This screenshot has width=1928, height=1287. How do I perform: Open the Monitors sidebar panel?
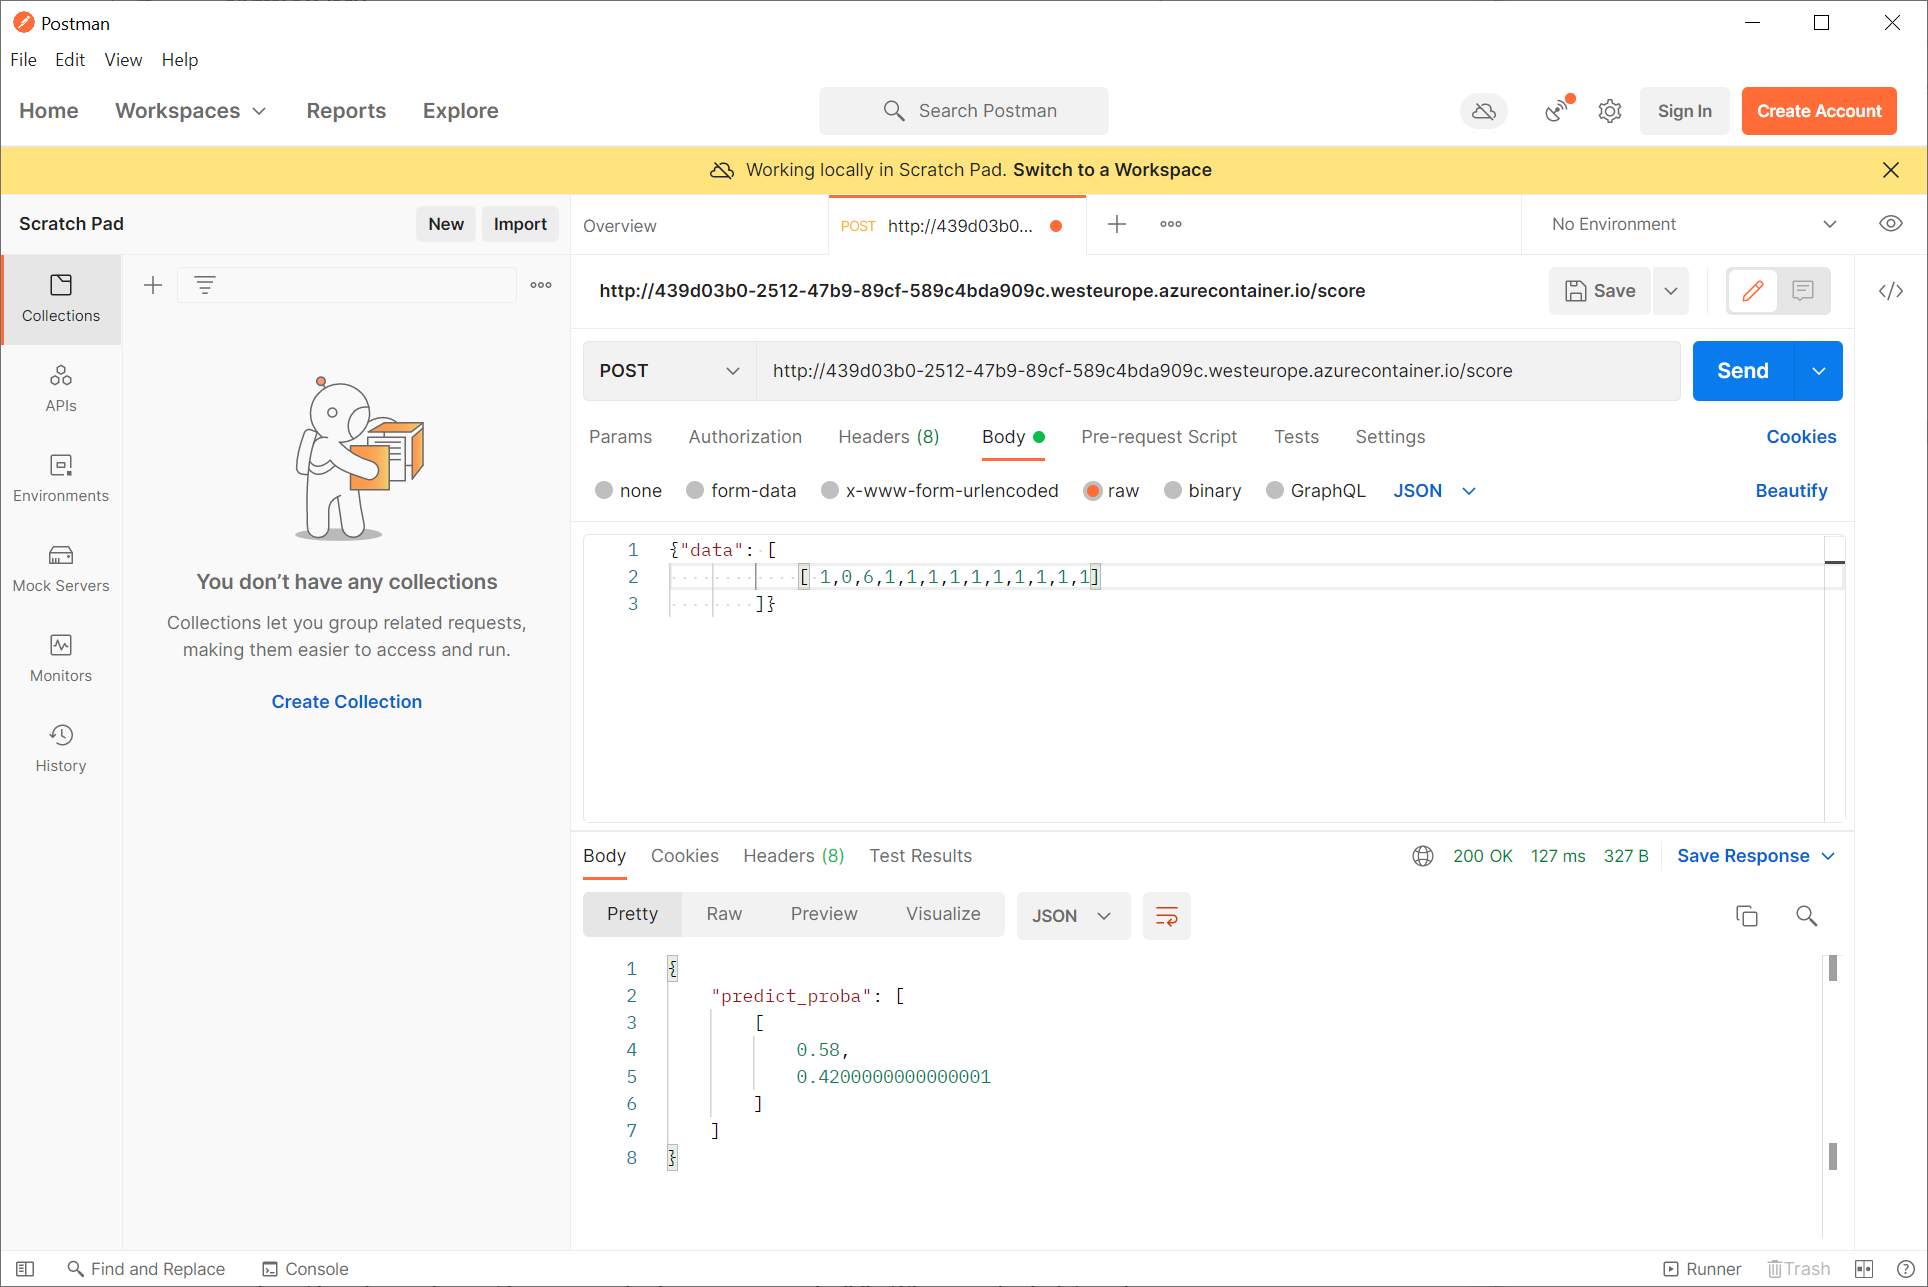[61, 658]
